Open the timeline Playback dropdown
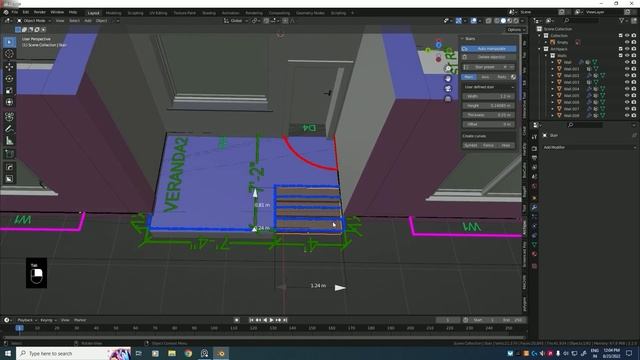640x360 pixels. tap(27, 320)
